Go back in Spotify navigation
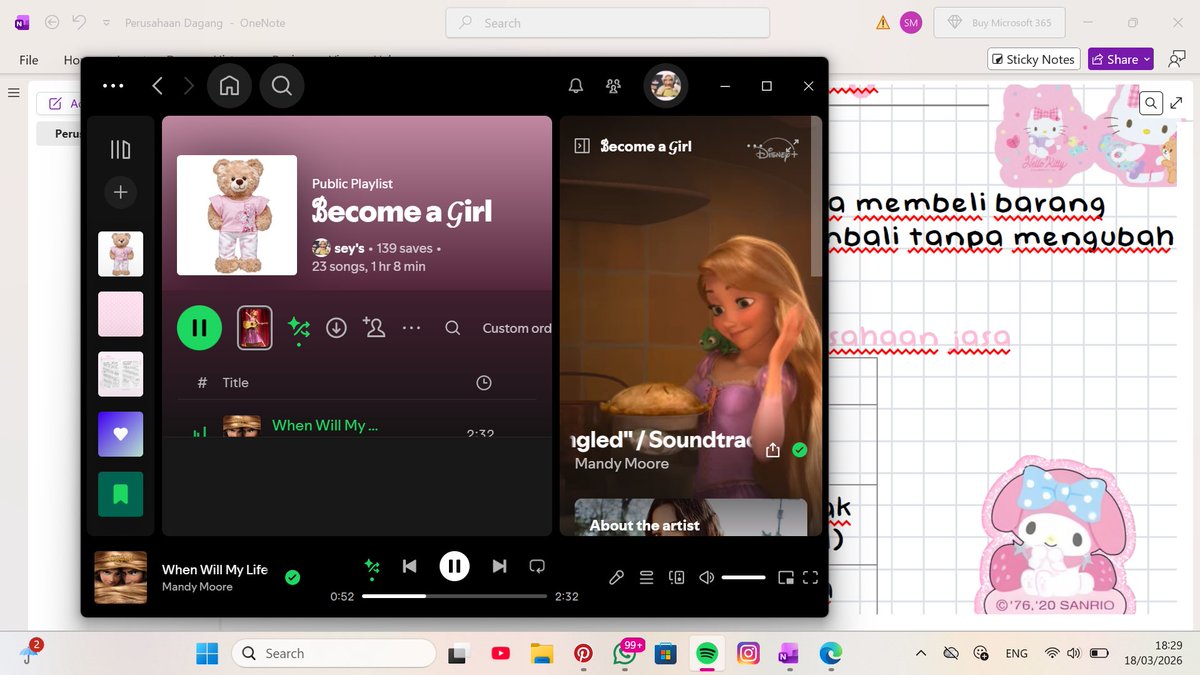Image resolution: width=1200 pixels, height=675 pixels. point(157,86)
